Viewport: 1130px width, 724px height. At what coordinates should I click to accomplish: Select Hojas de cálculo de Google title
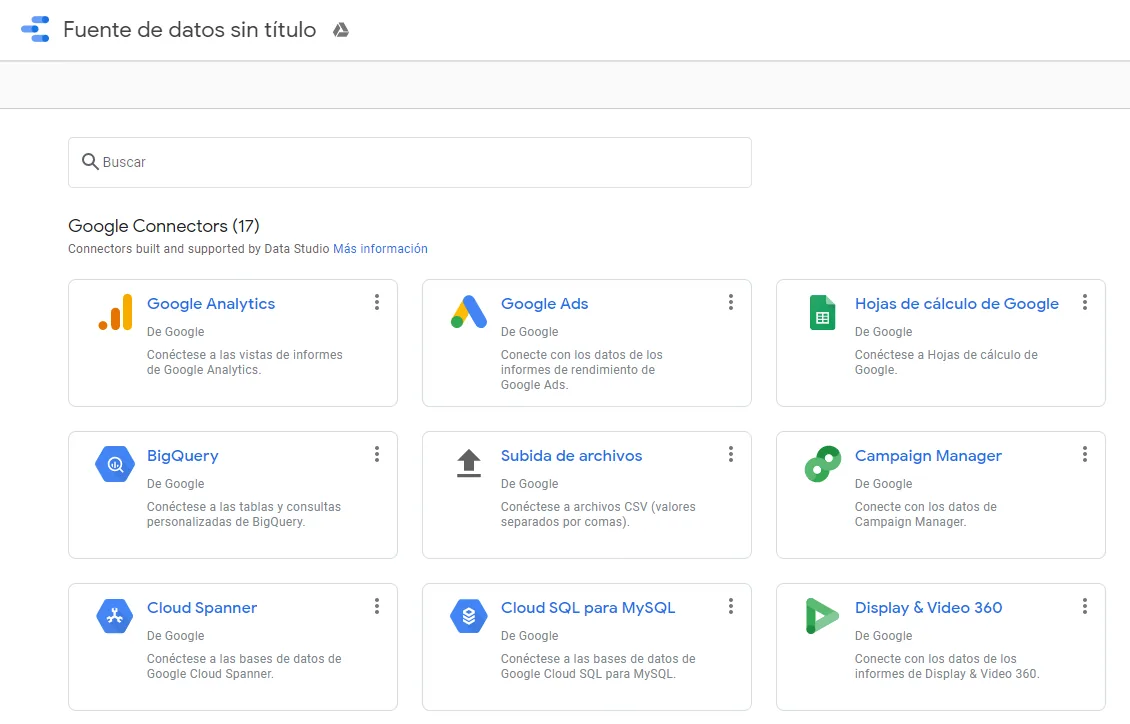tap(956, 304)
